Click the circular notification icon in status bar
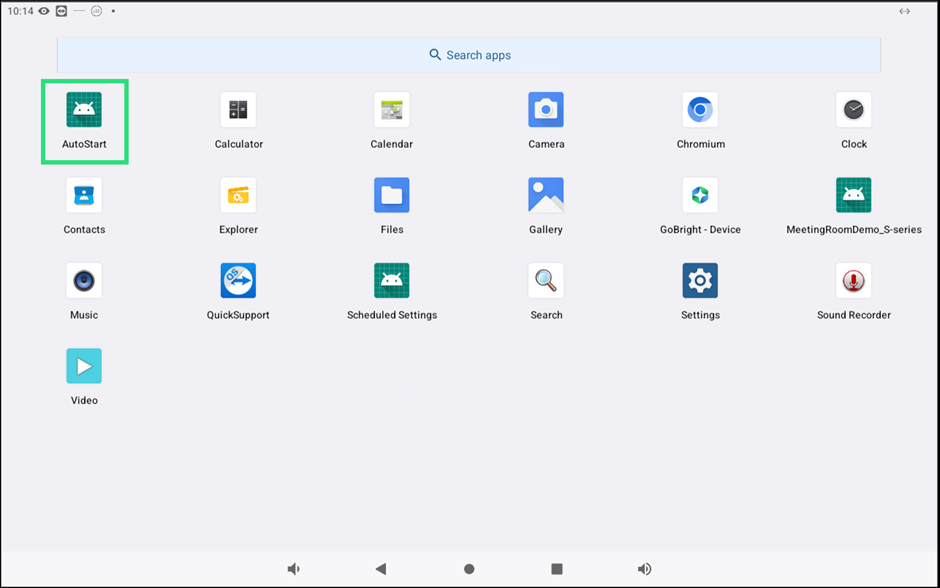The width and height of the screenshot is (940, 588). [97, 11]
